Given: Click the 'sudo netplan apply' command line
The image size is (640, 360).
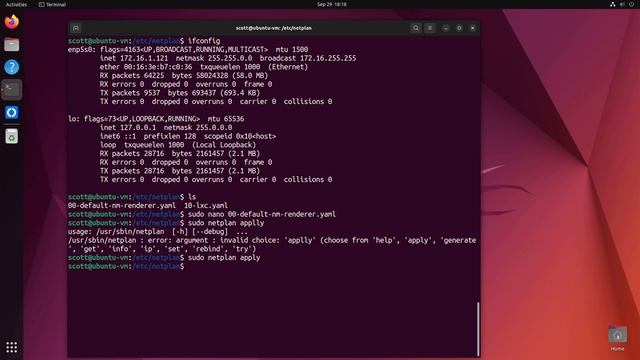Looking at the screenshot, I should pos(224,258).
